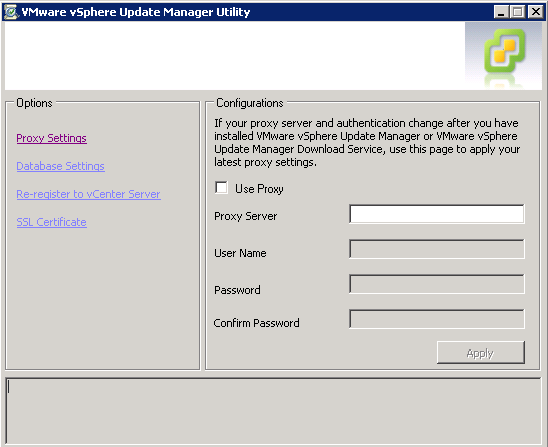Maximize the Update Manager Utility window
548x447 pixels.
pos(518,12)
